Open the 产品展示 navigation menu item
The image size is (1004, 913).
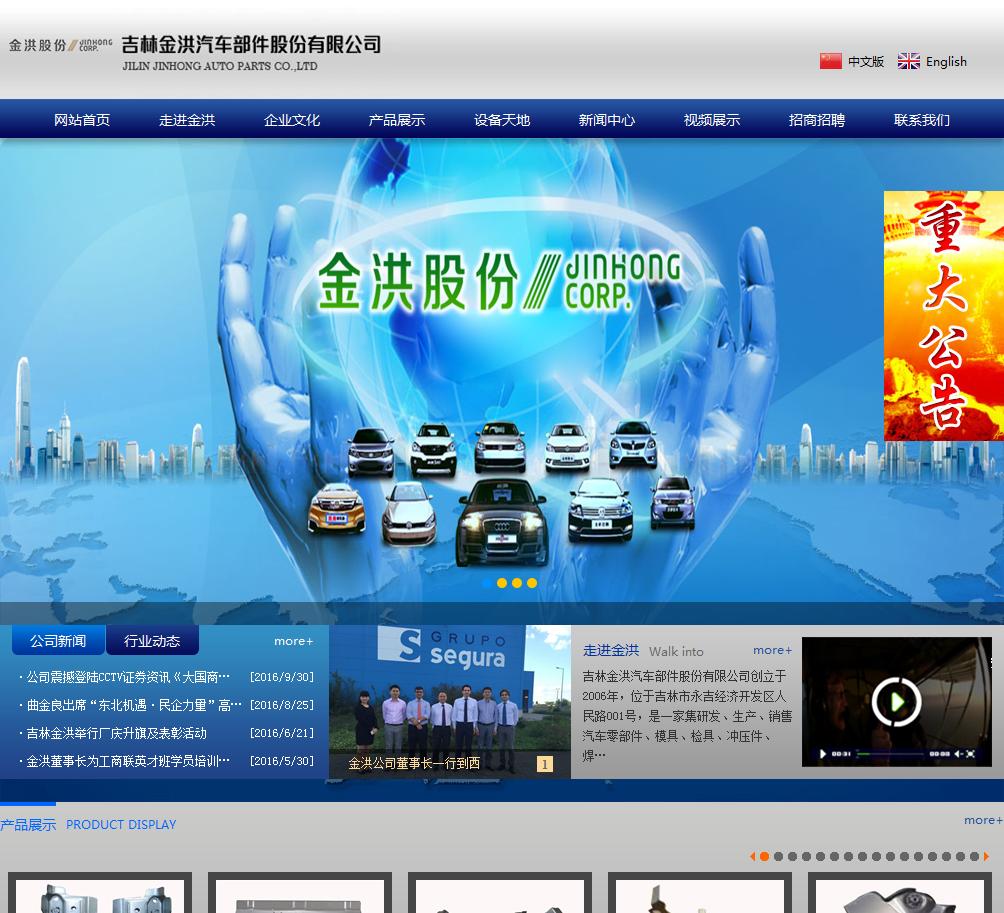[x=397, y=120]
